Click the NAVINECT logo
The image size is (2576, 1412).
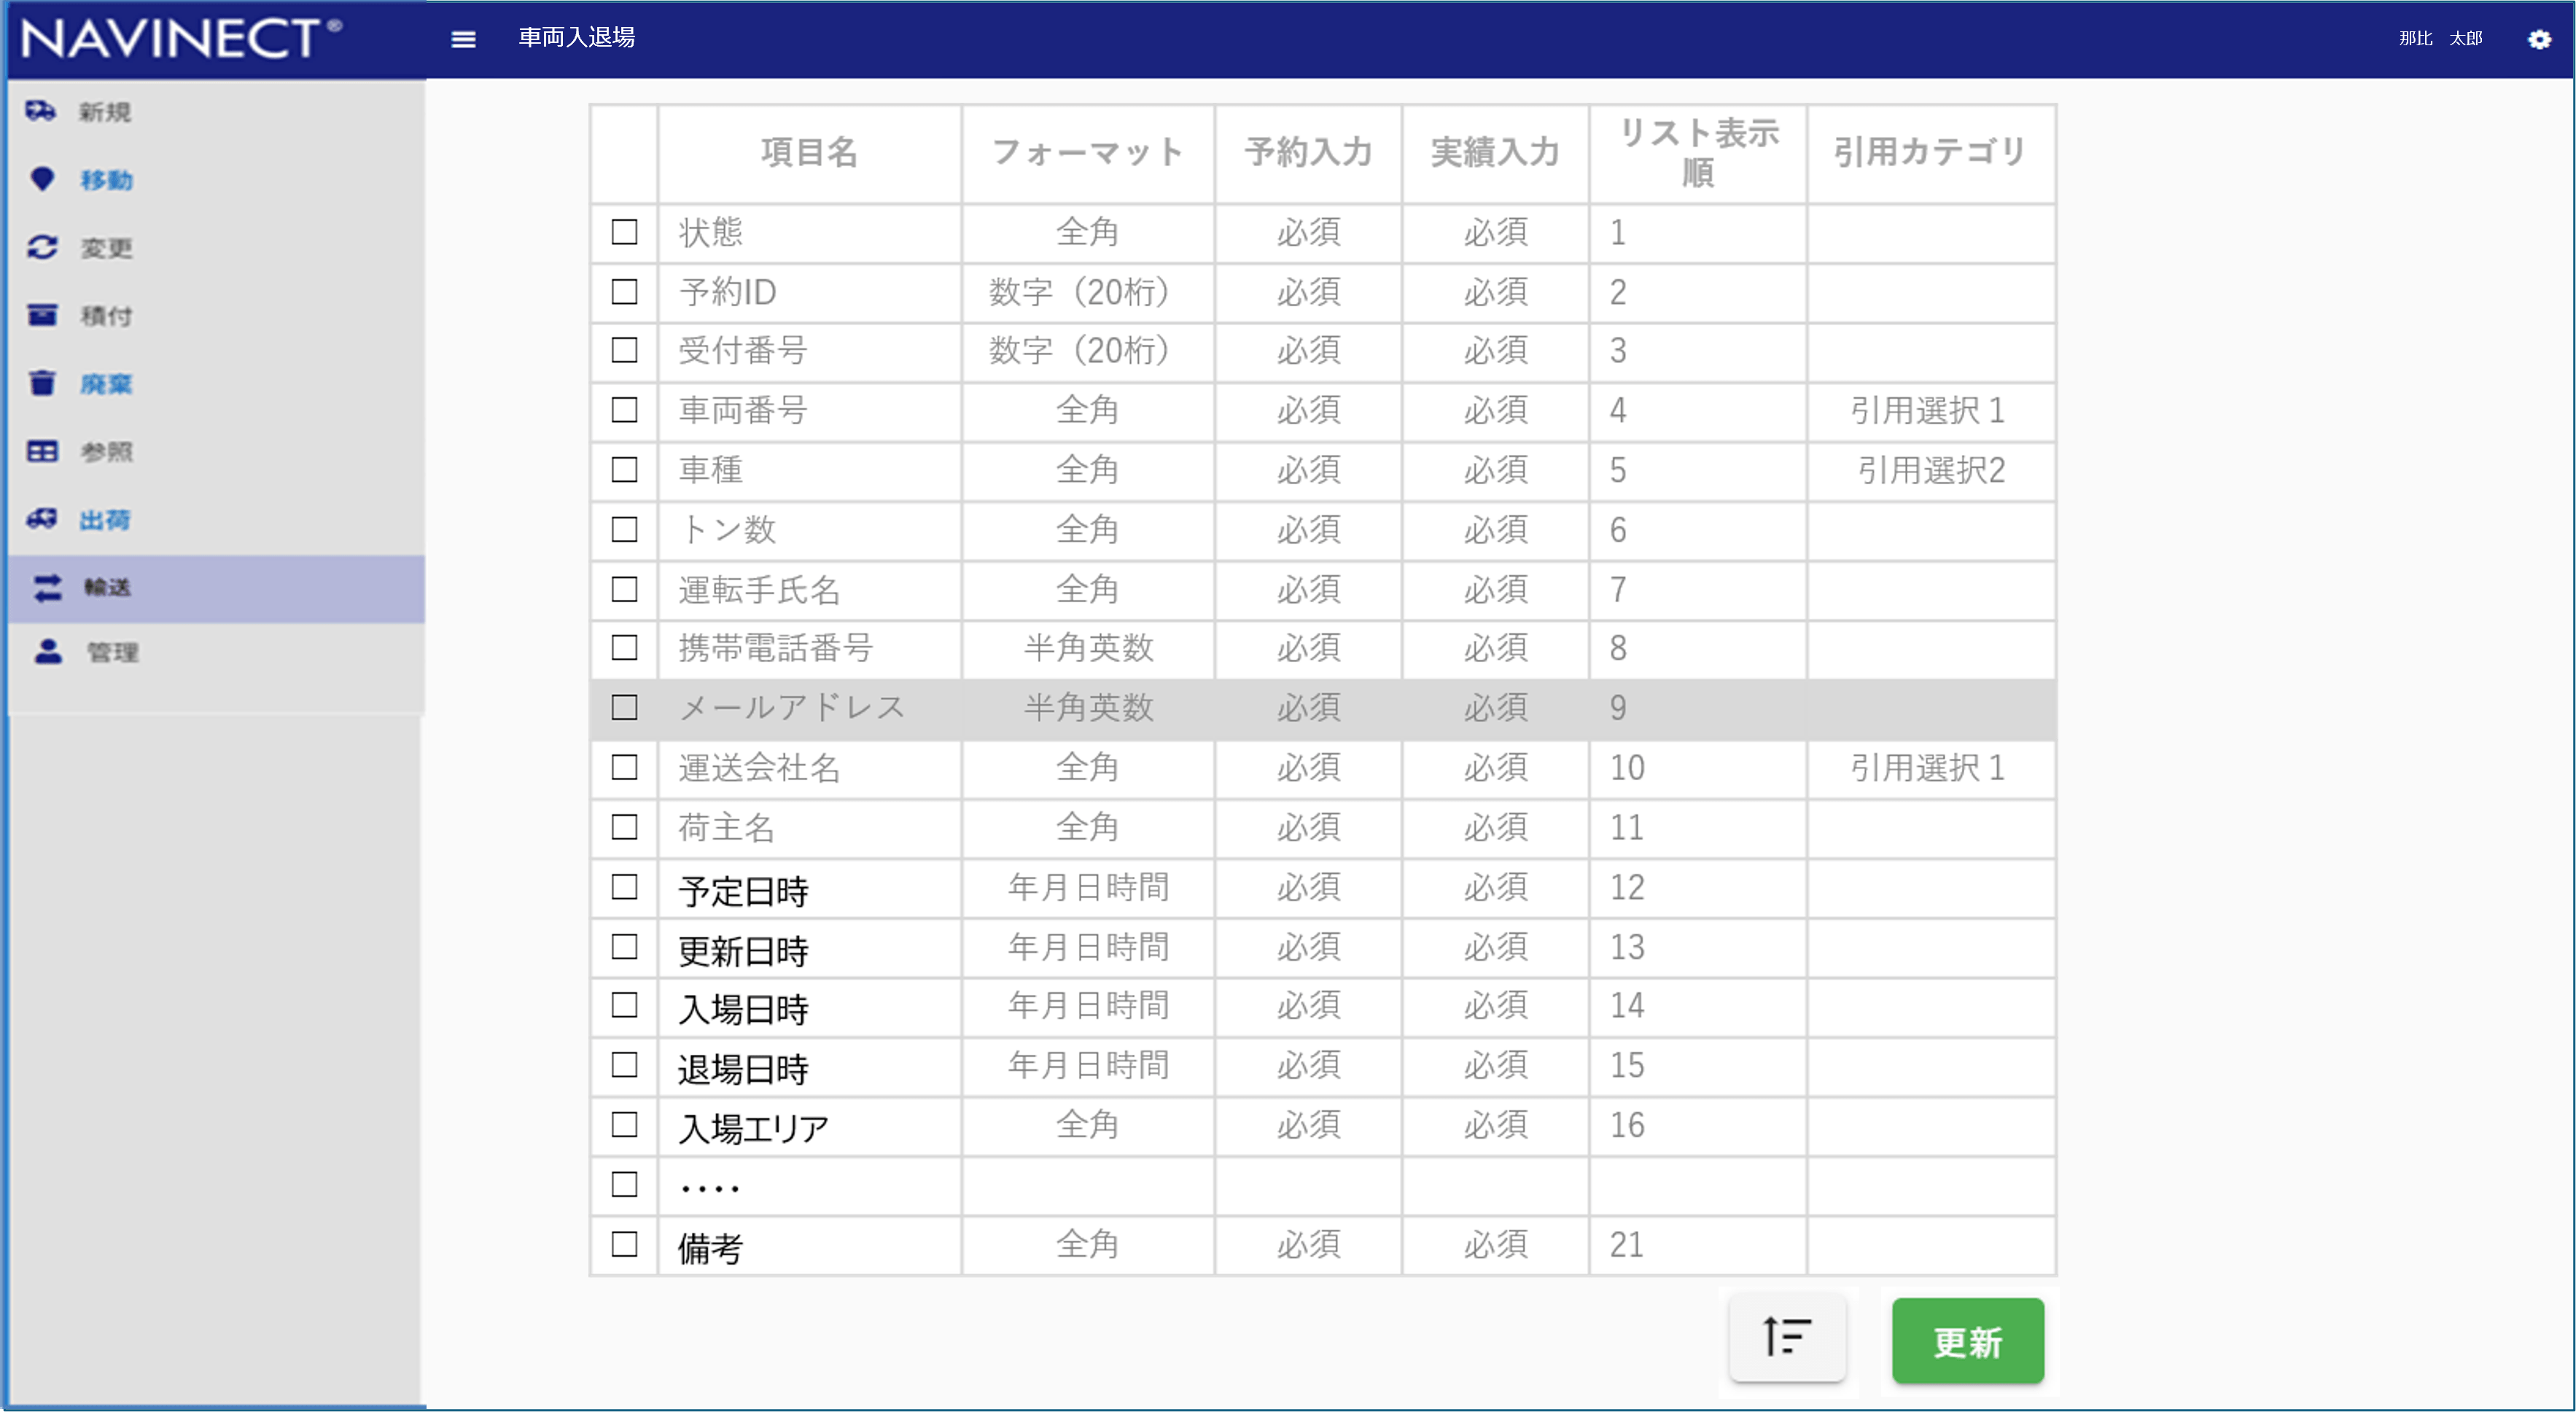[x=181, y=39]
